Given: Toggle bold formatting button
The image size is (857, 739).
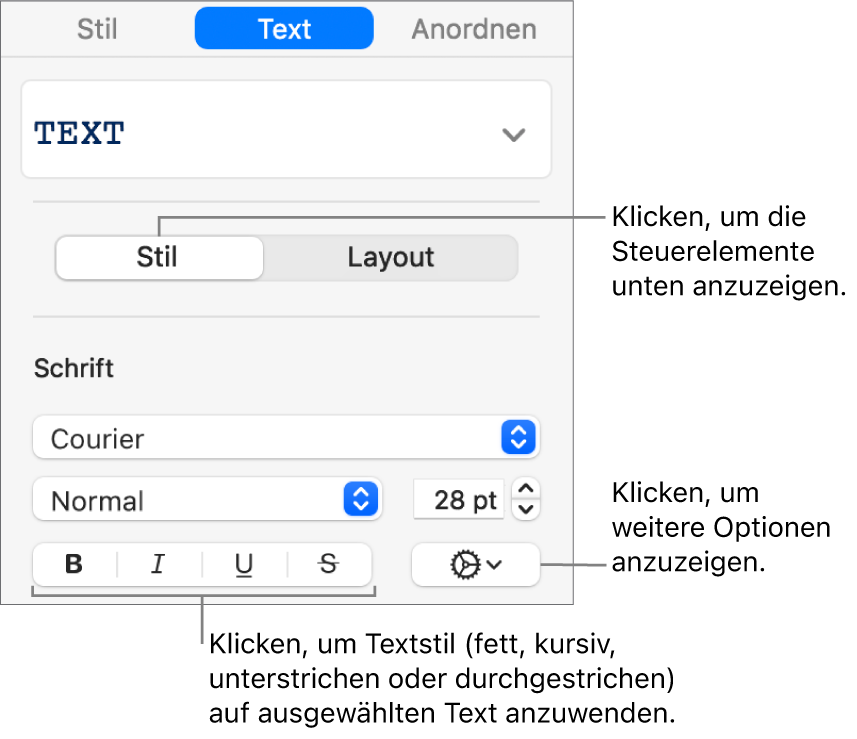Looking at the screenshot, I should click(74, 564).
